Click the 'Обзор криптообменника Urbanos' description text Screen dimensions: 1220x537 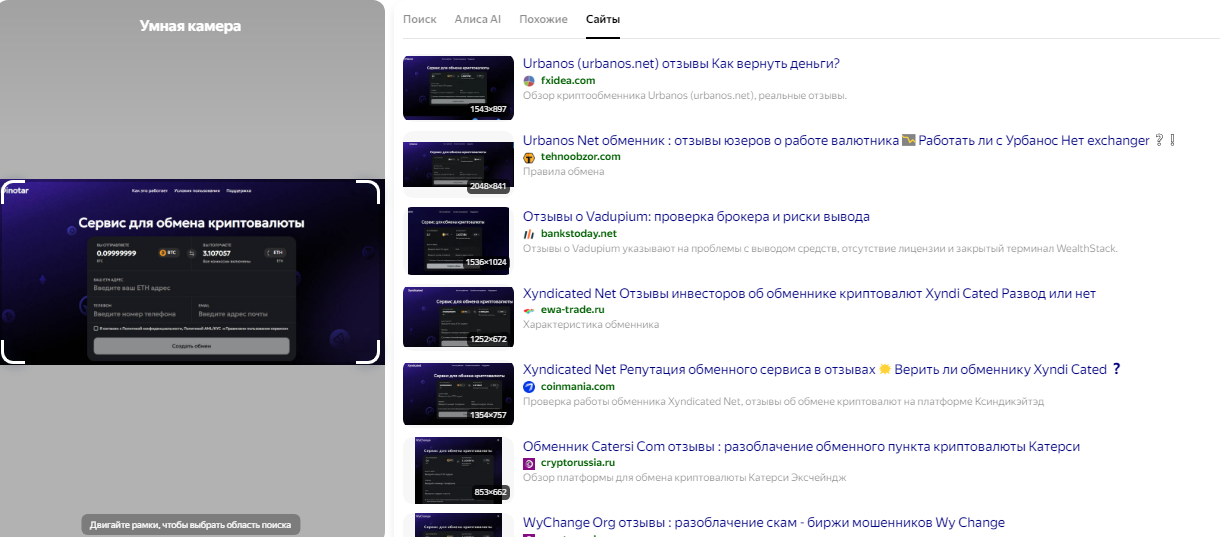685,96
